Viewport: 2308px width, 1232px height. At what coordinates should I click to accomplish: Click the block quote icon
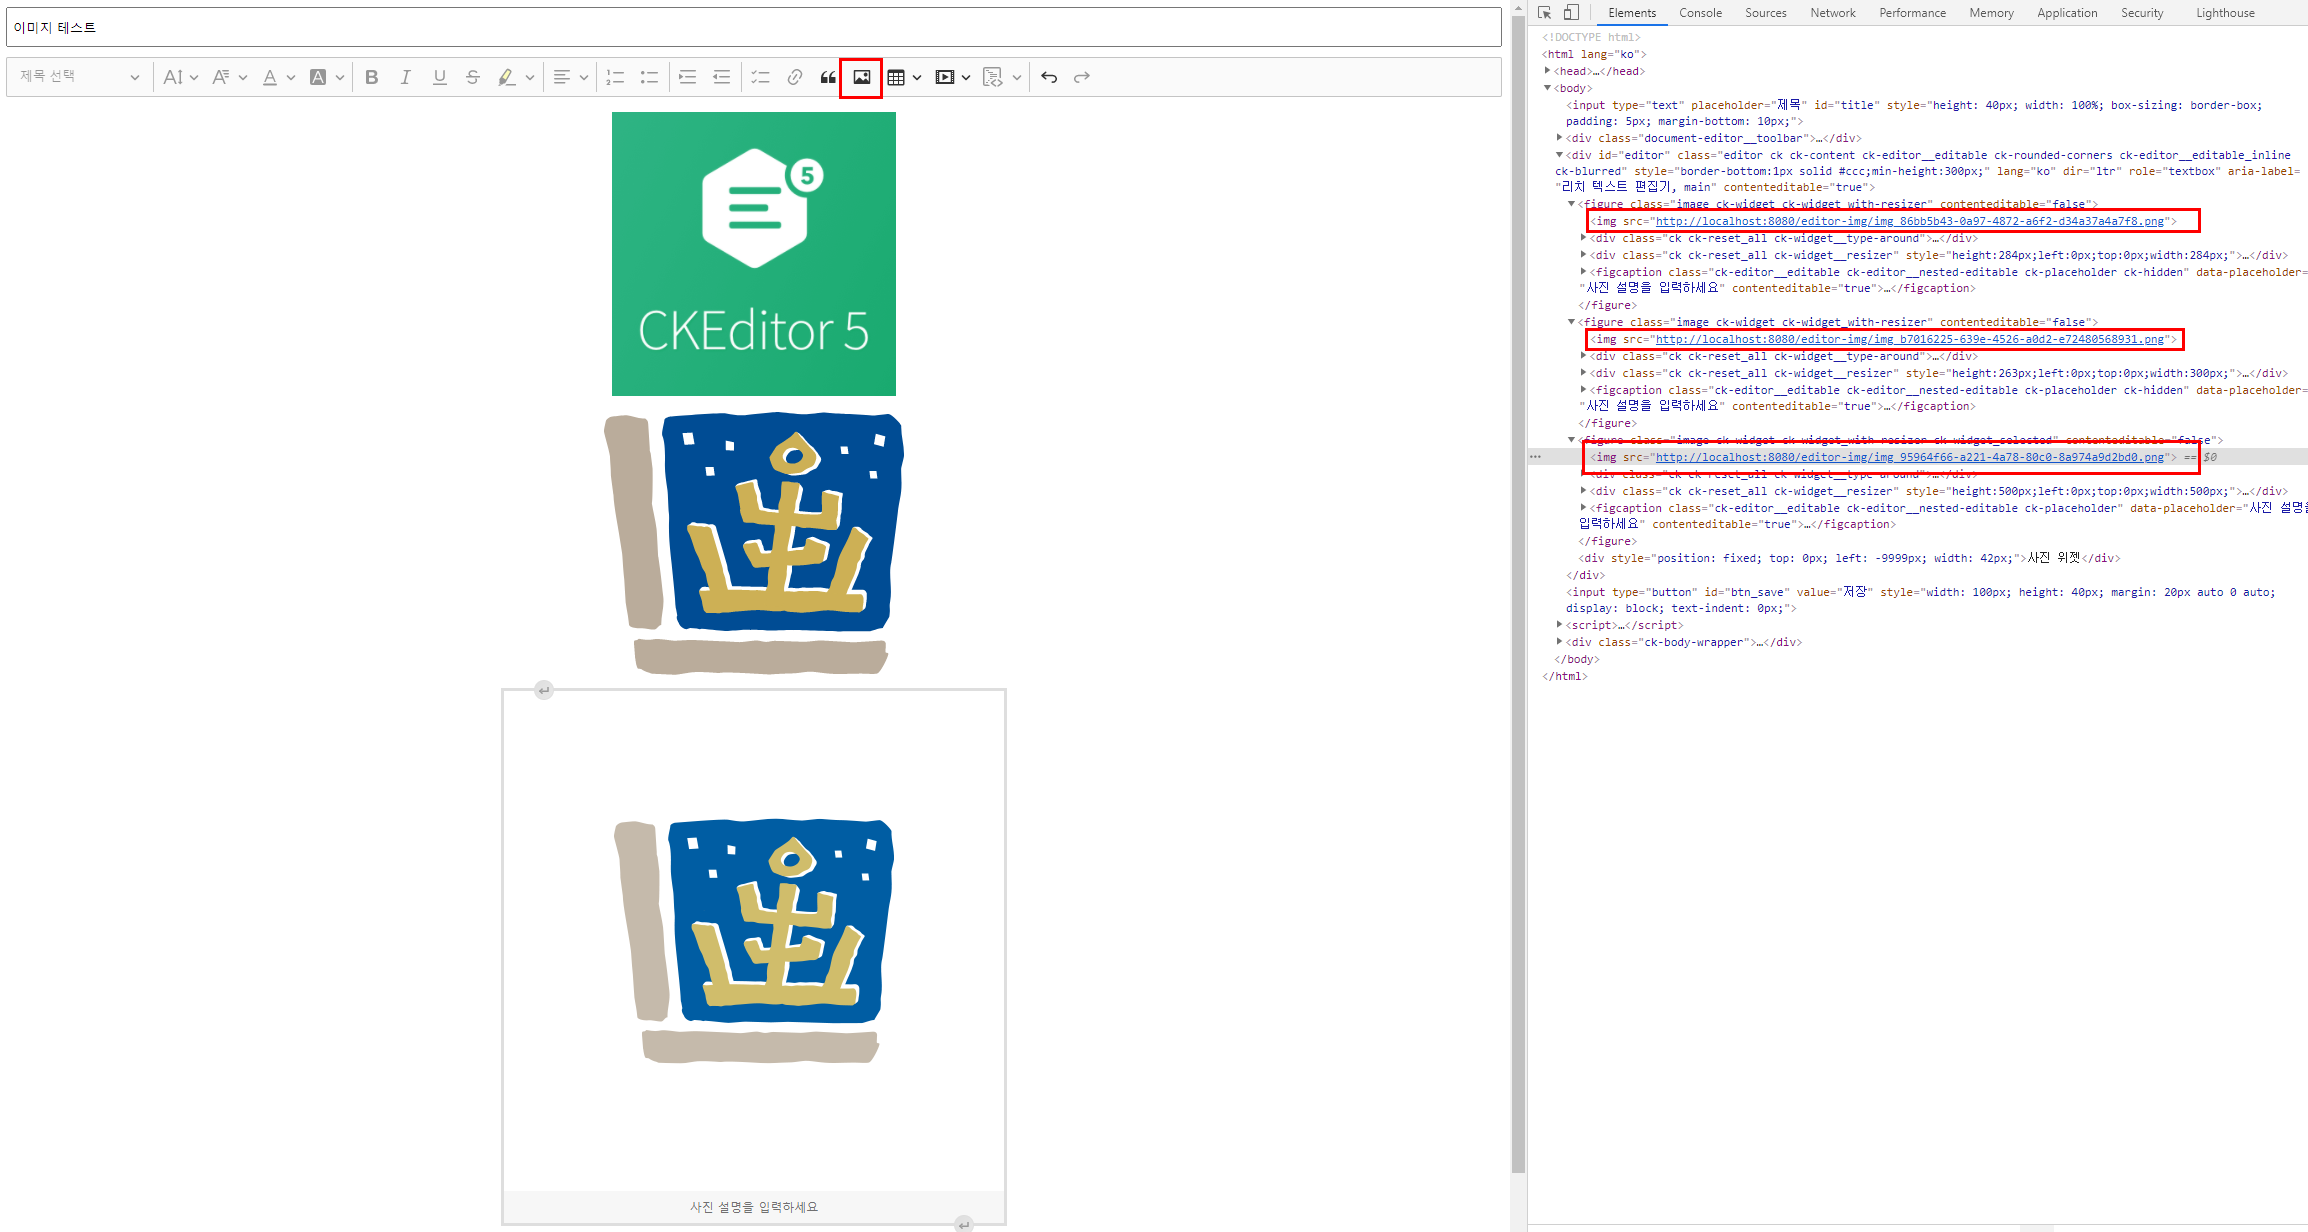coord(828,77)
